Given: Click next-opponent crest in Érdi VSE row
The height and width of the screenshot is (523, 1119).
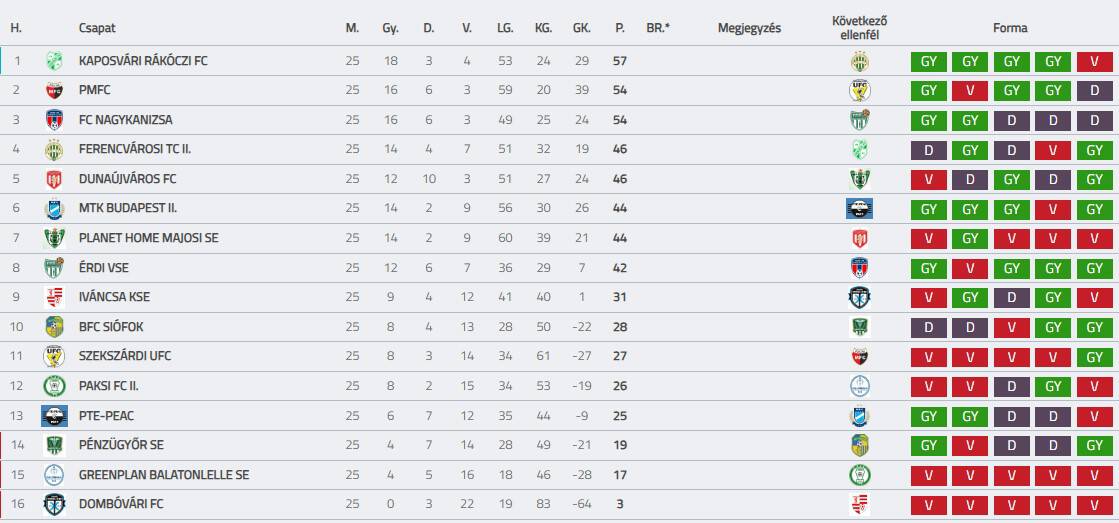Looking at the screenshot, I should tap(858, 268).
